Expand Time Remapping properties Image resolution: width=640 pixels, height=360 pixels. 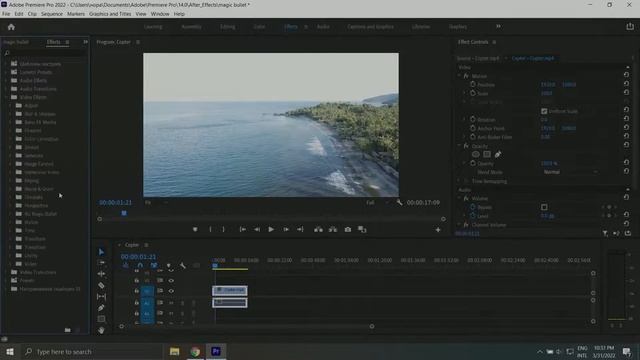(459, 181)
